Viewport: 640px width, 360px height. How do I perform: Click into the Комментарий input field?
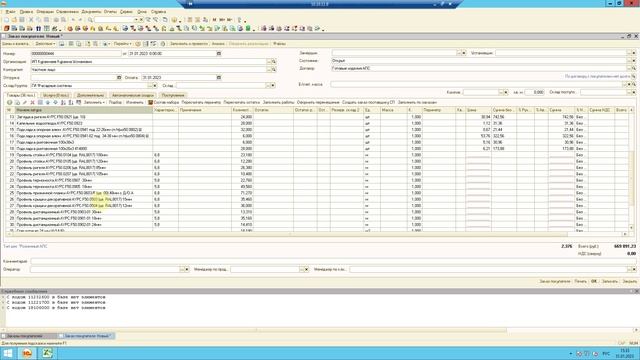(x=333, y=261)
